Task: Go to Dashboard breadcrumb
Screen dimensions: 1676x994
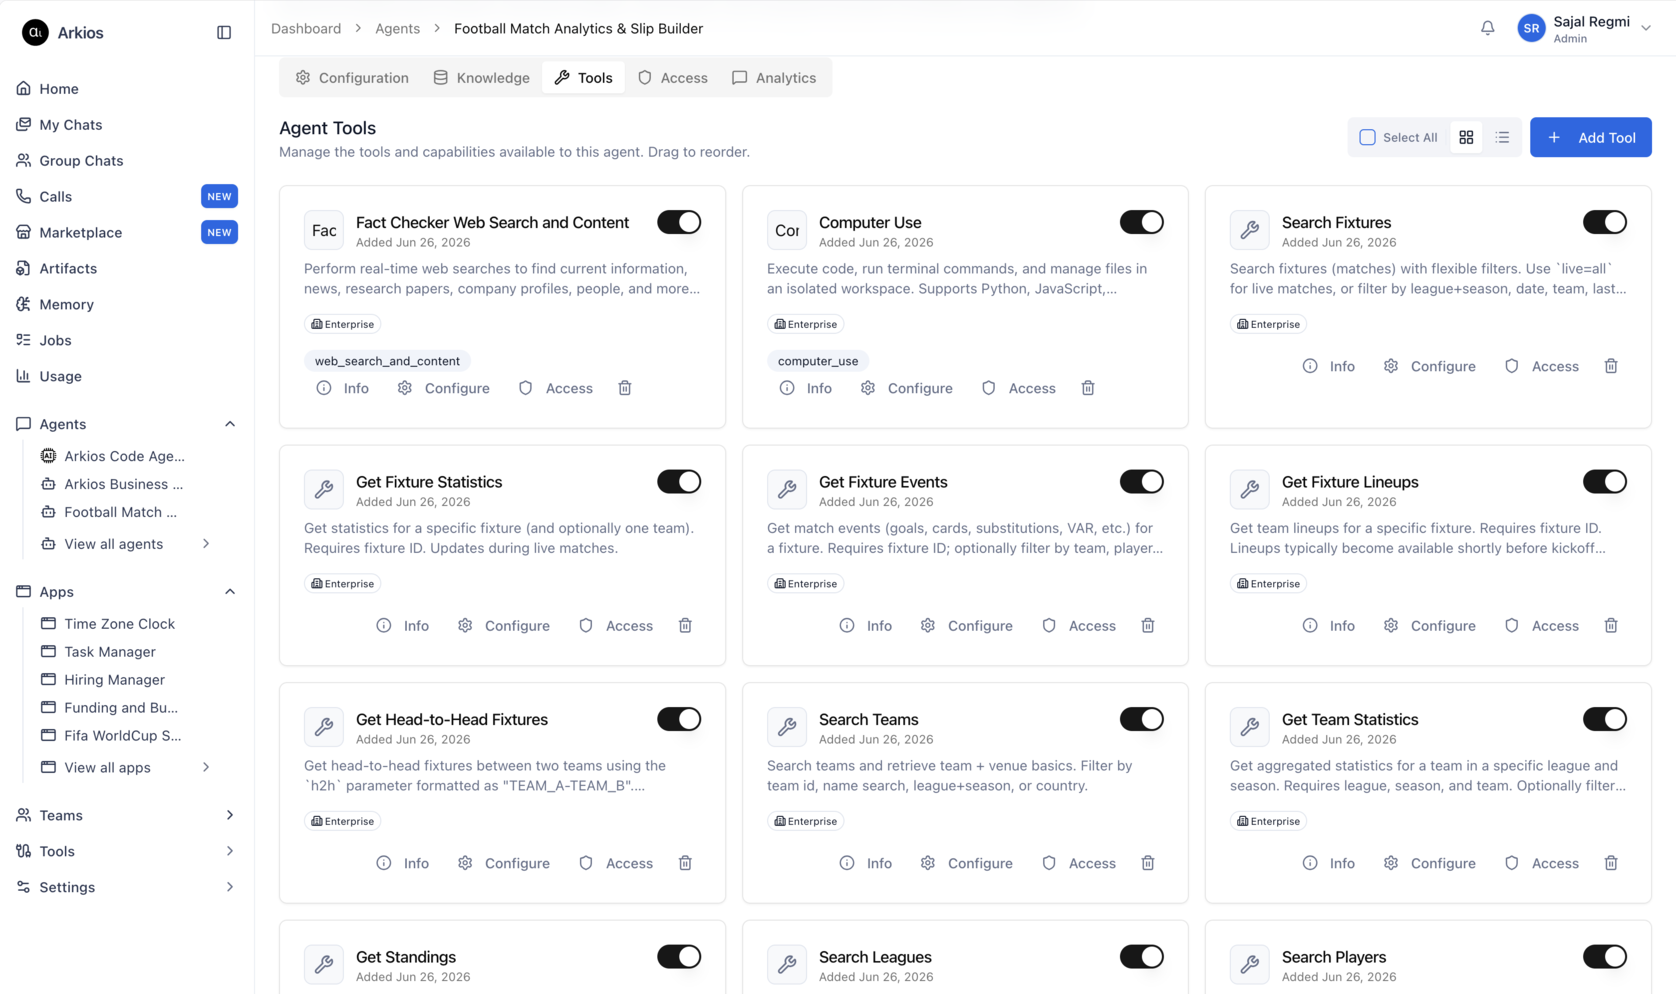Action: click(306, 29)
